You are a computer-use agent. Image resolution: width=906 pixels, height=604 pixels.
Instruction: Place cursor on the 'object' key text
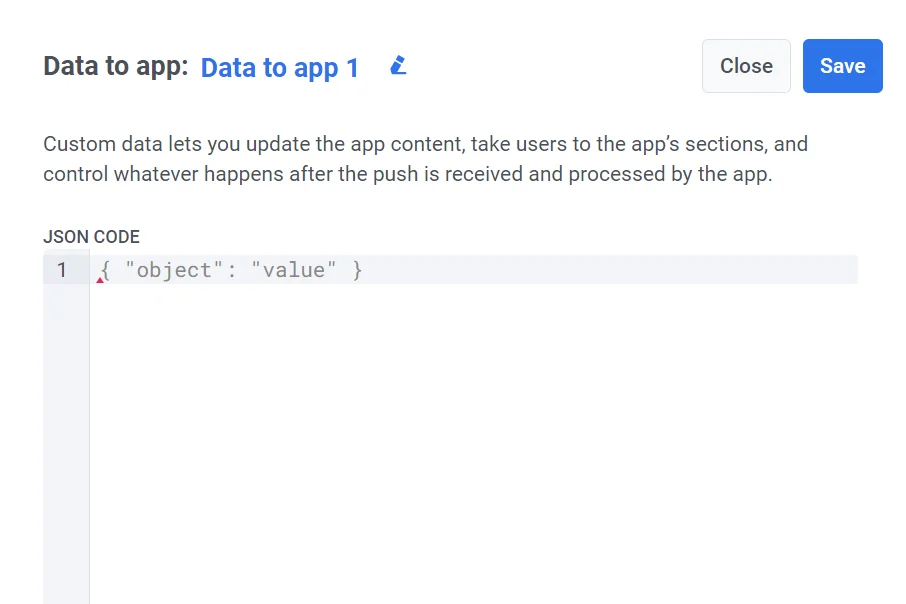point(176,270)
